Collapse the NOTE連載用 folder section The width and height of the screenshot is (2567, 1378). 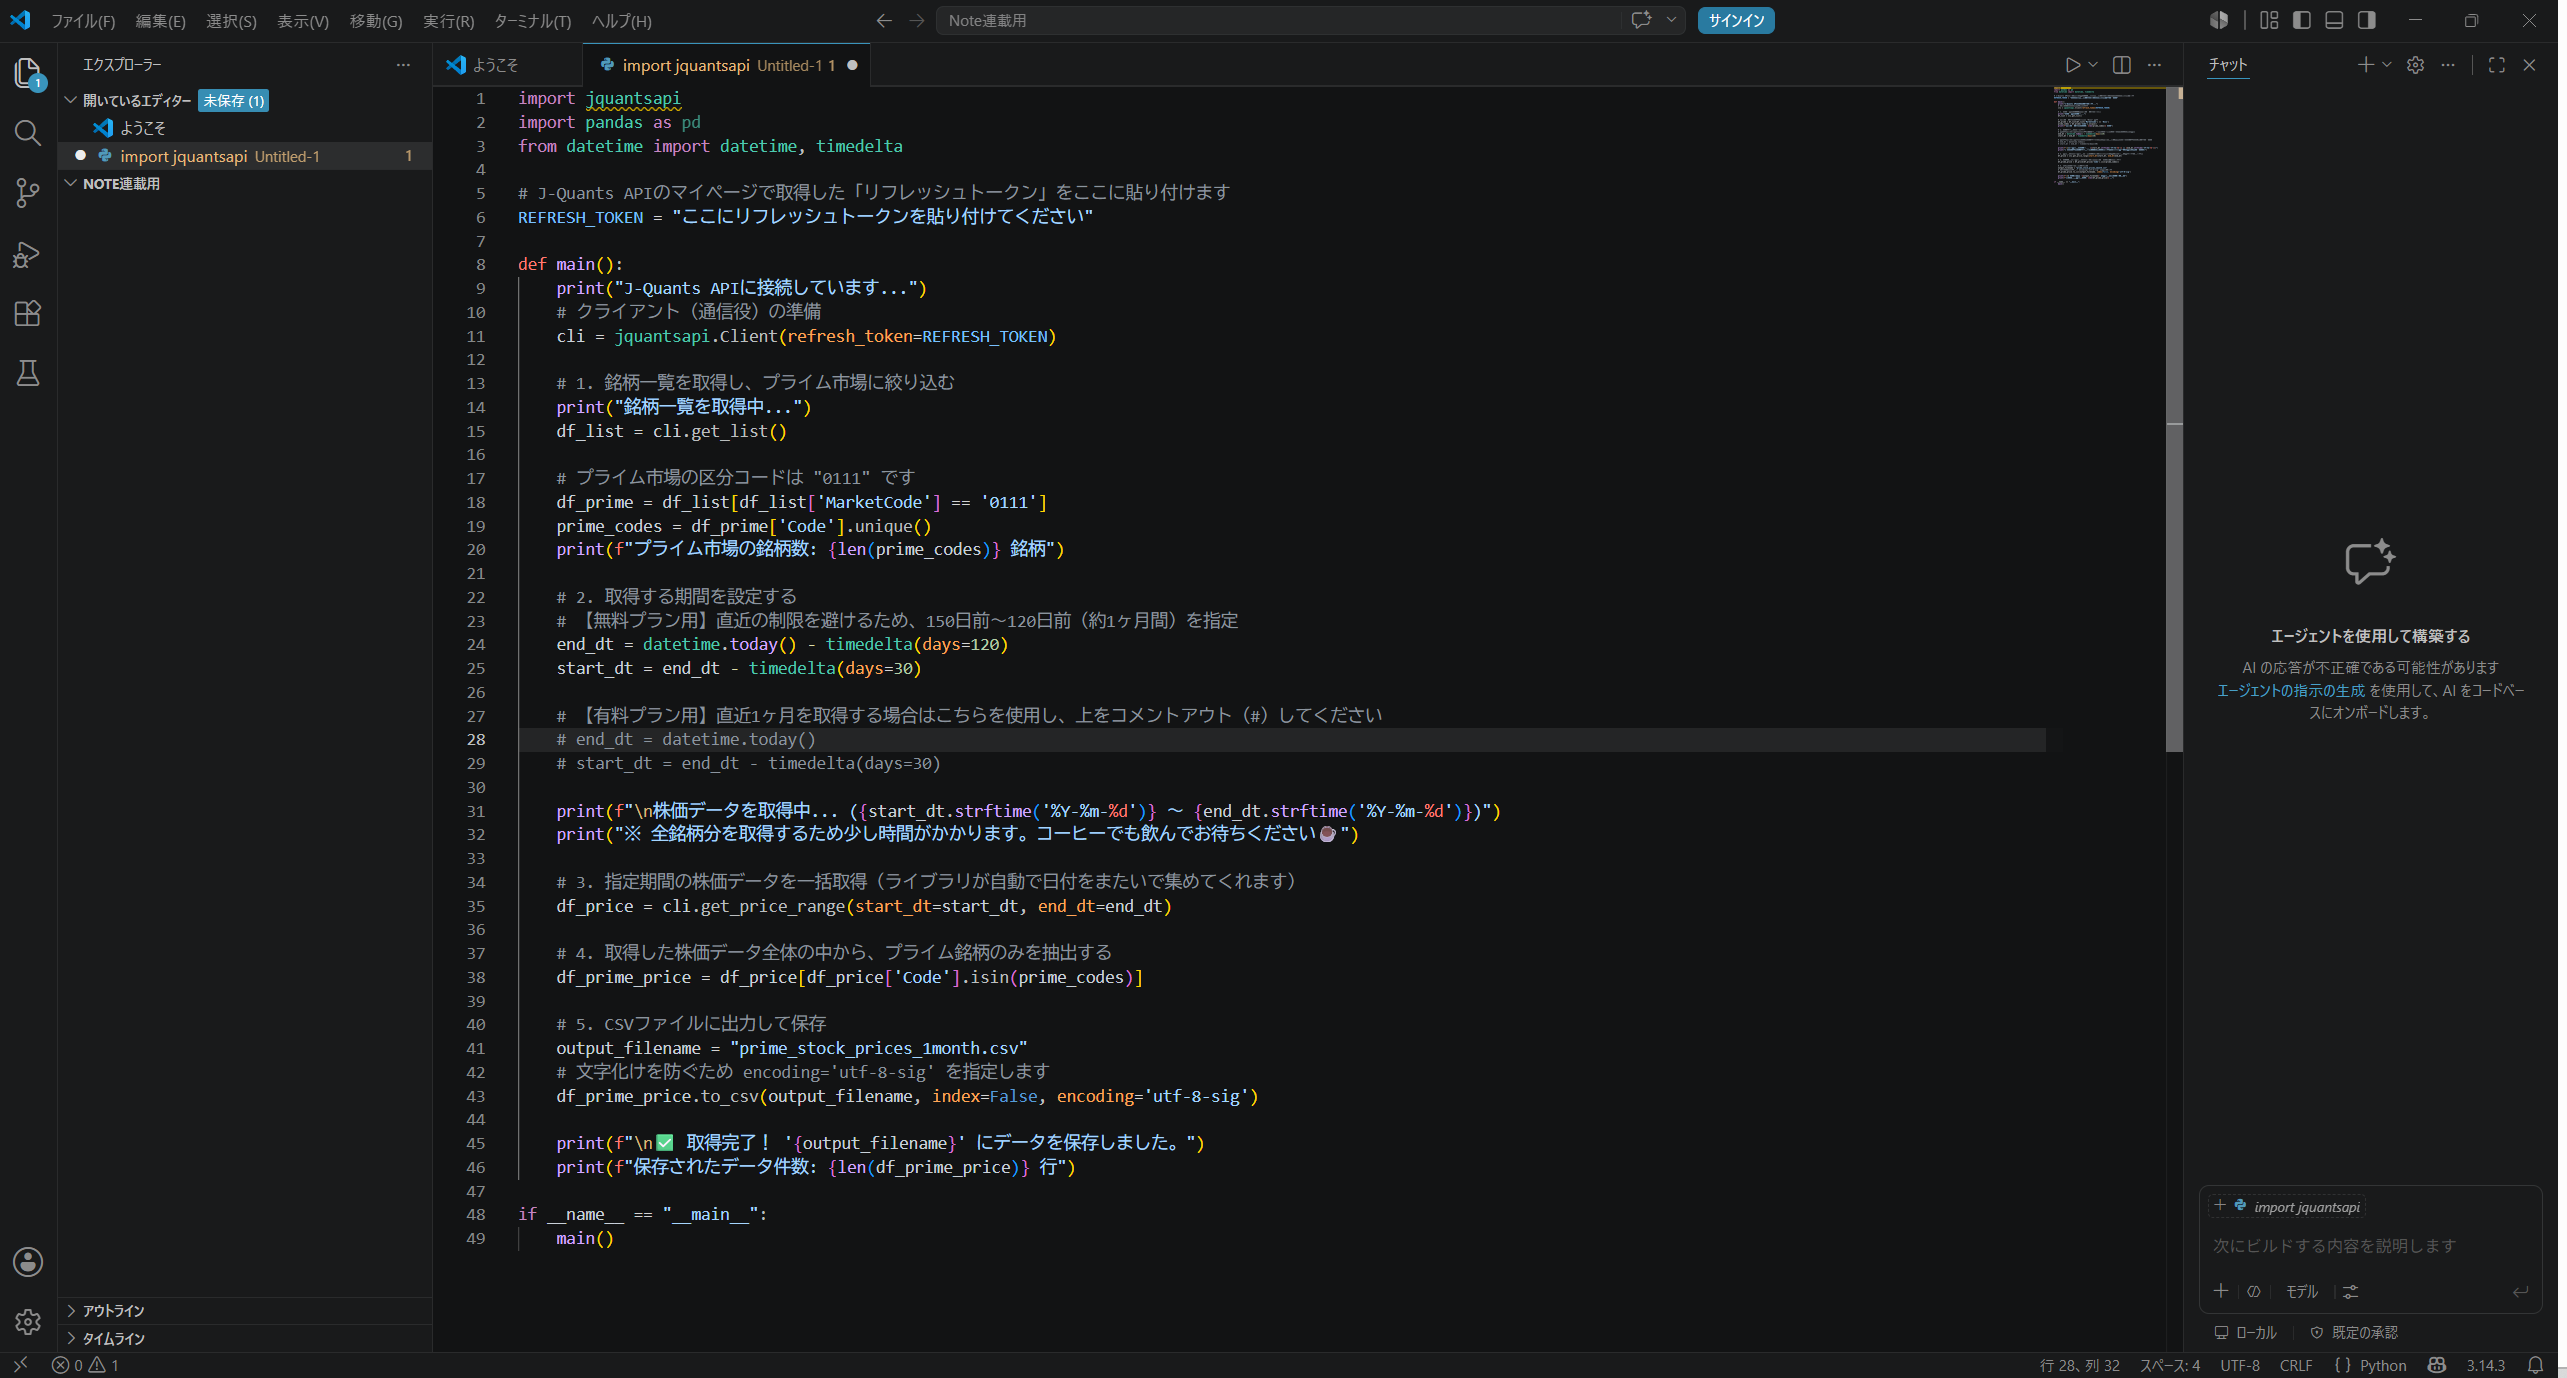[71, 184]
